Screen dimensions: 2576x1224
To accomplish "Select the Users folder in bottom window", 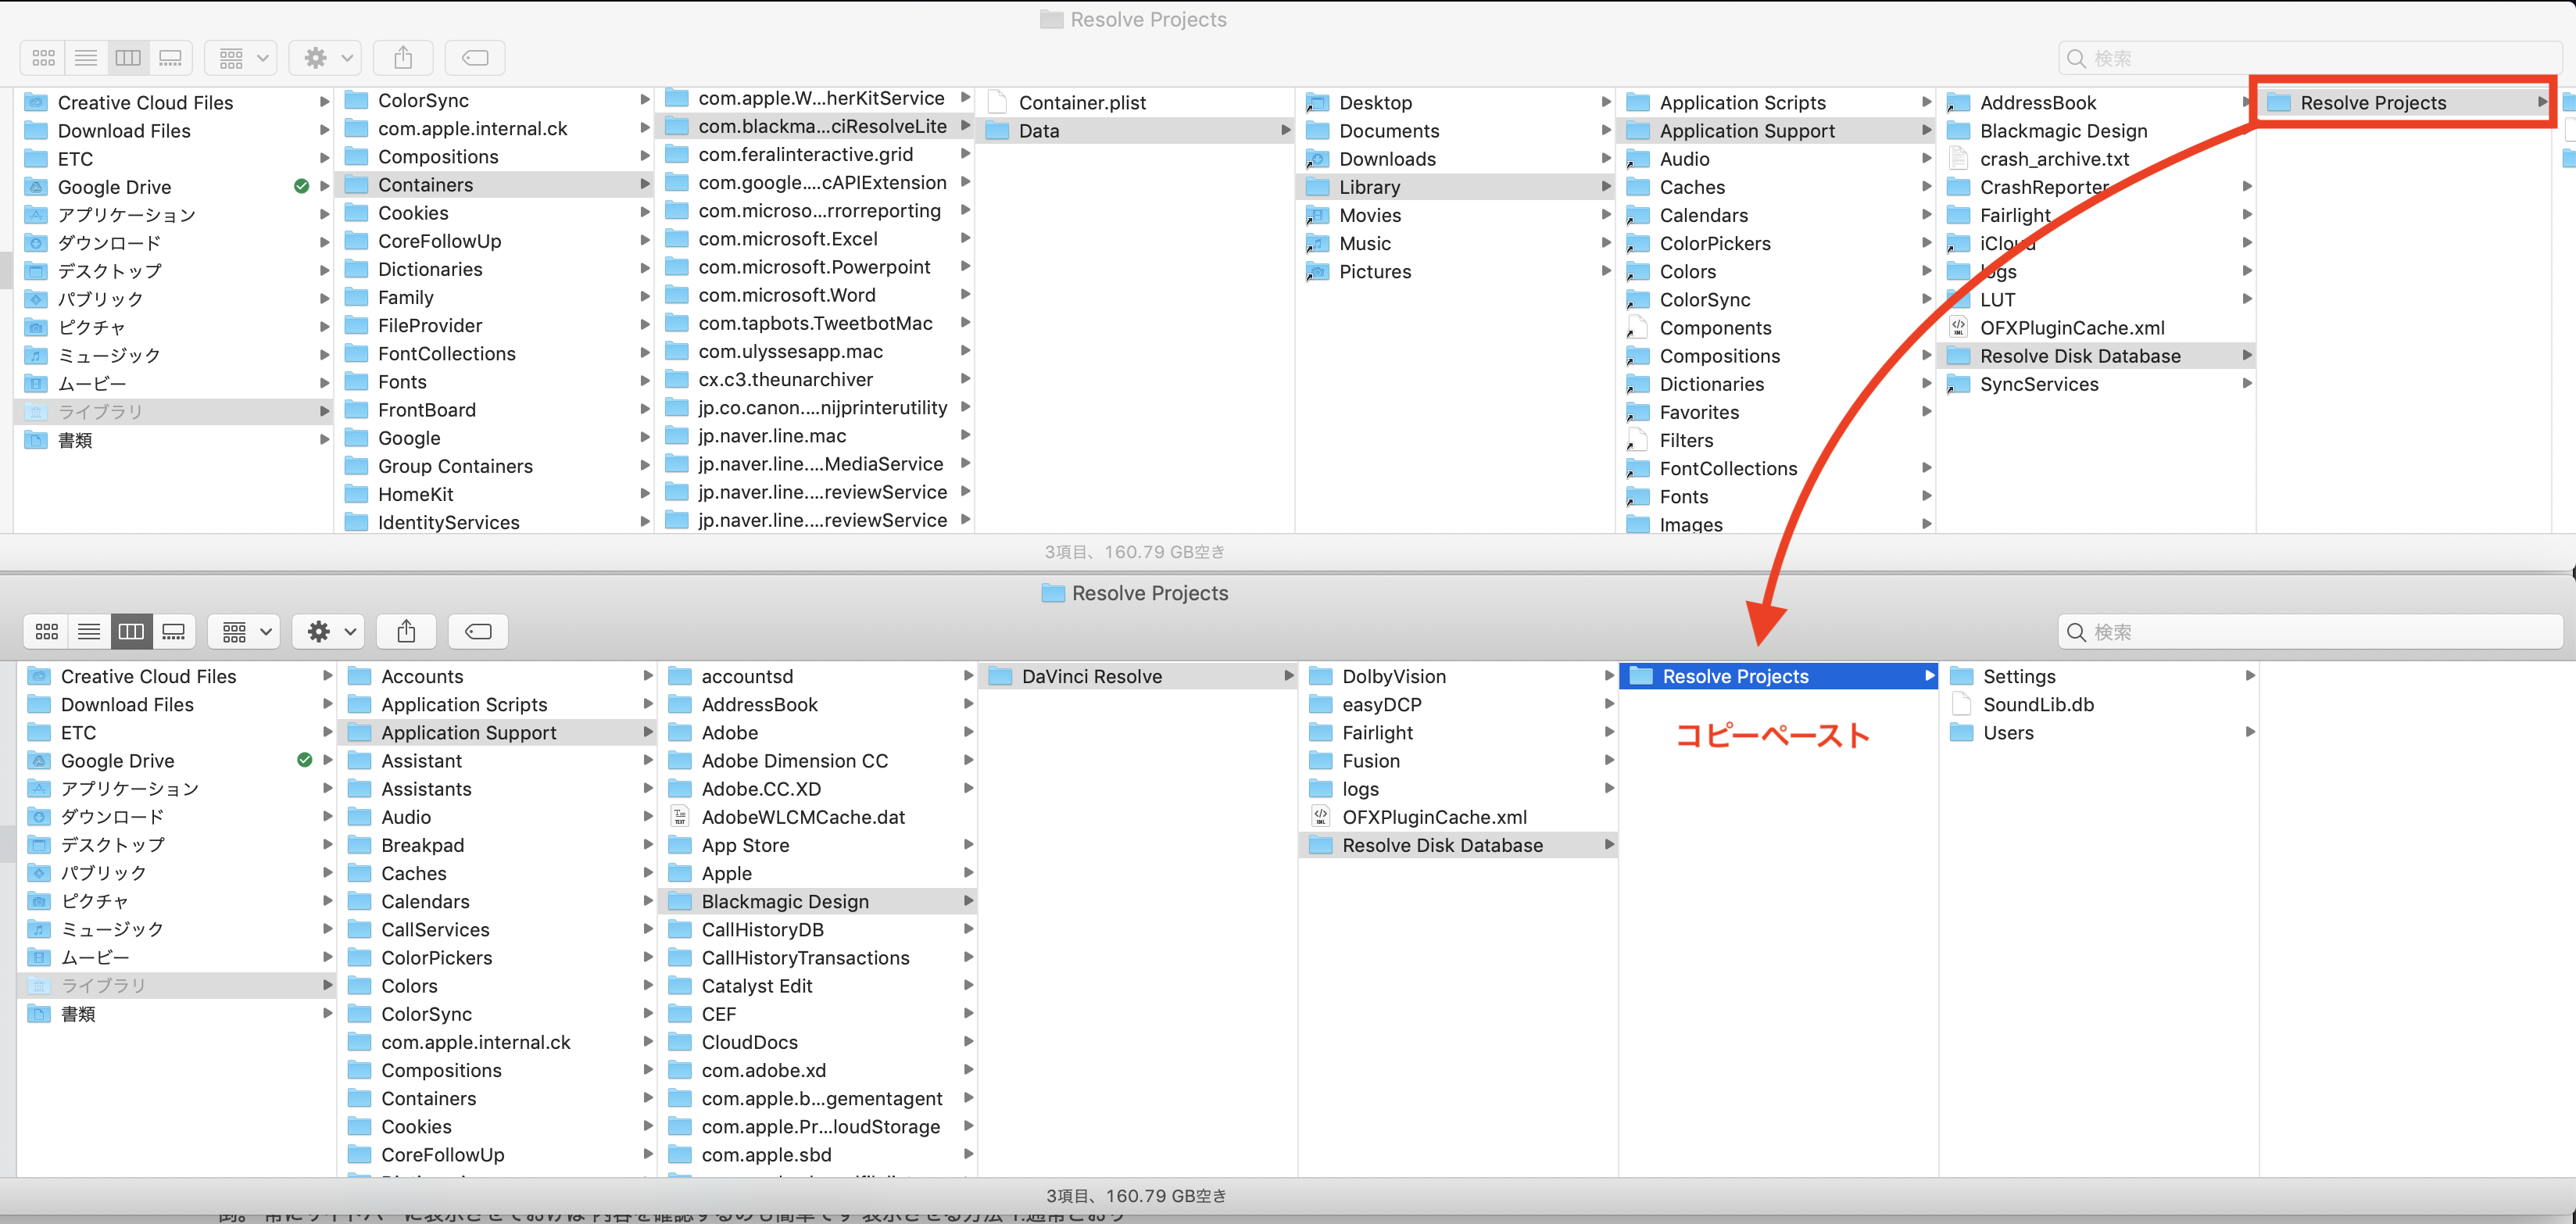I will pyautogui.click(x=2008, y=732).
